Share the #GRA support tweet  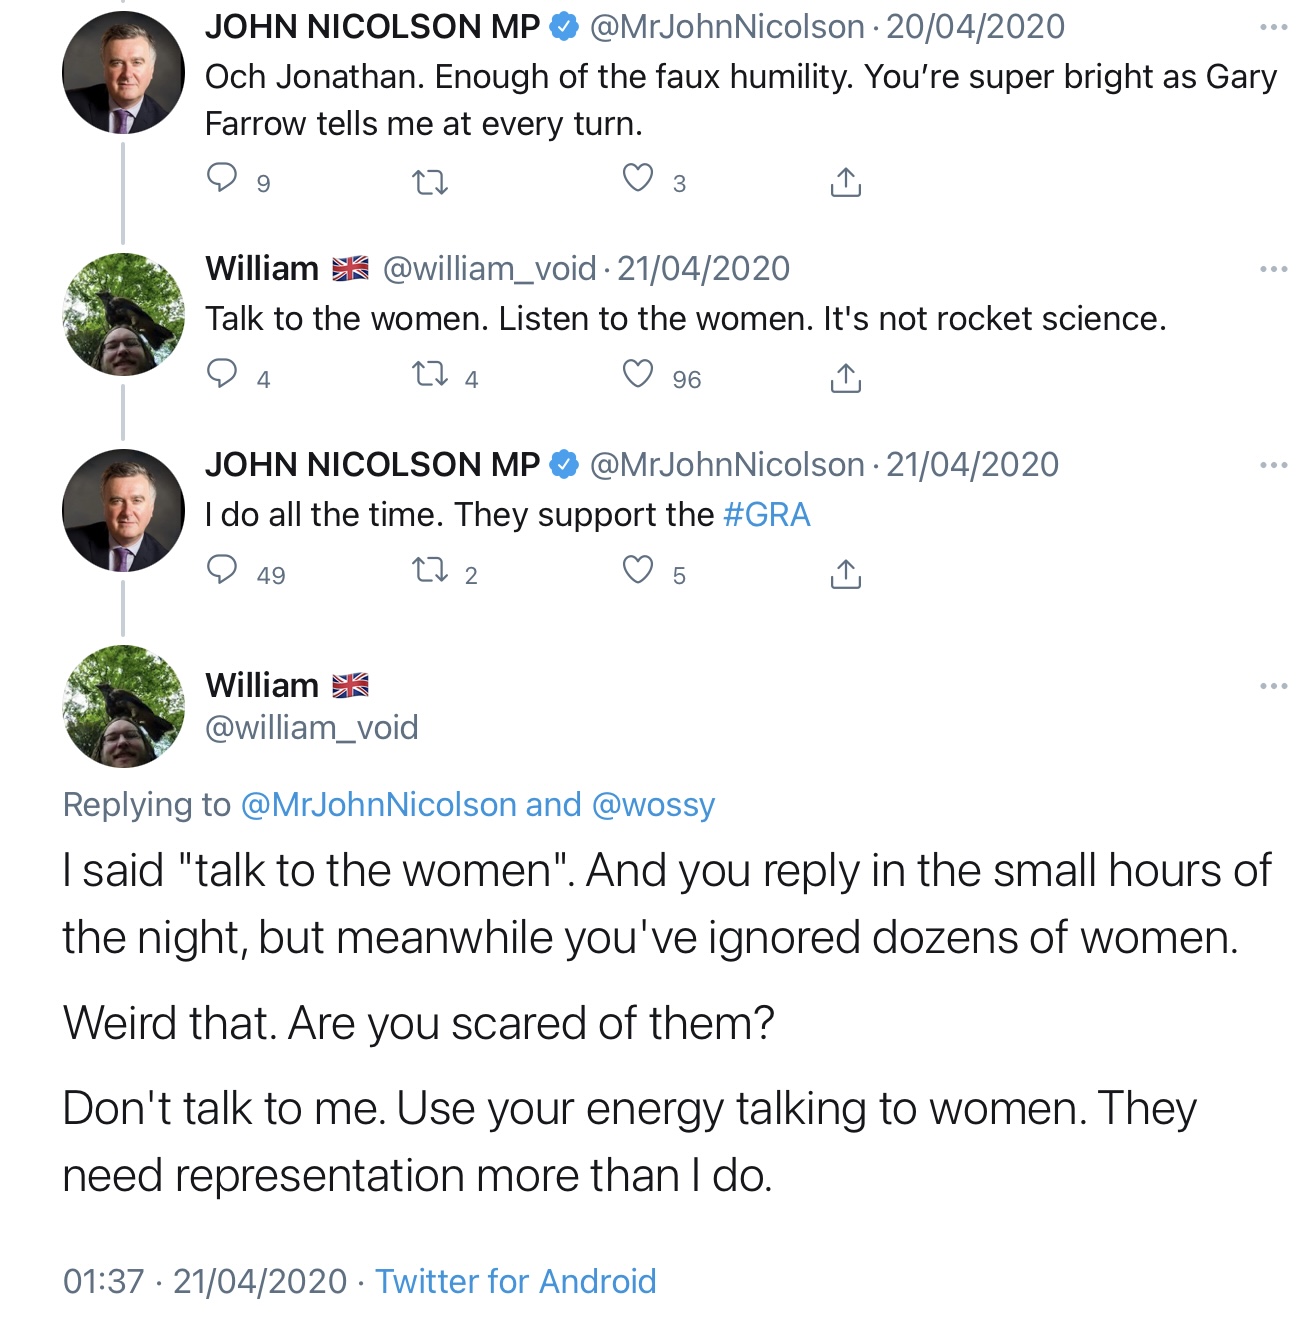[845, 574]
